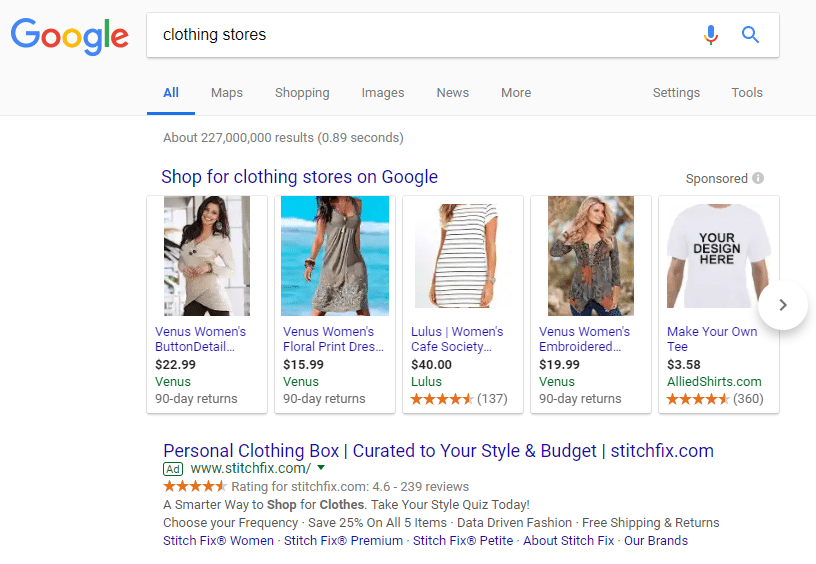Click the green Ad badge

(173, 468)
